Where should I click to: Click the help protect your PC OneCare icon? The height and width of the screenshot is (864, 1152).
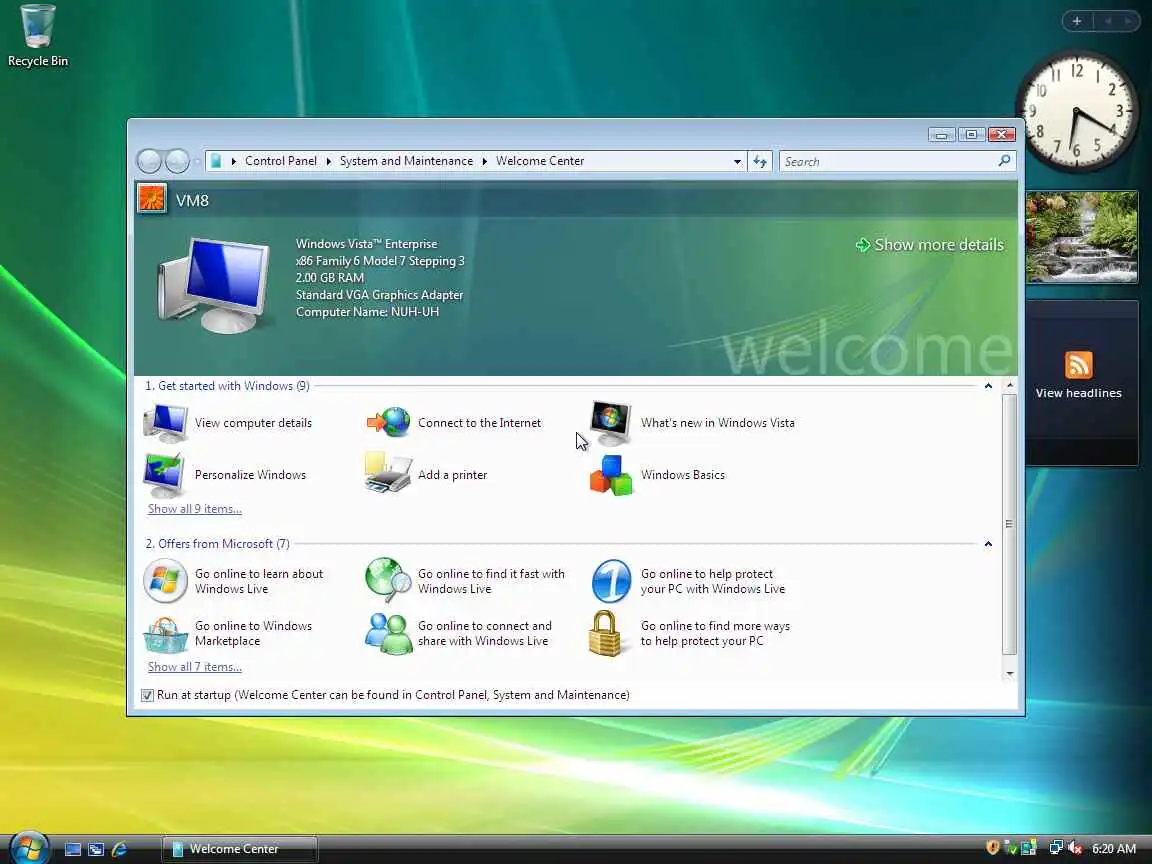pos(611,581)
